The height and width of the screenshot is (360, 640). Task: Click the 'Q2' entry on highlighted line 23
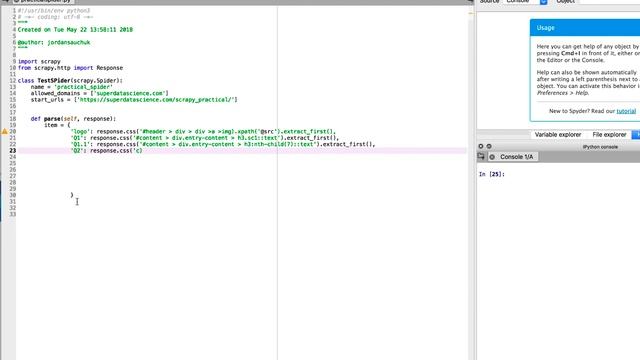coord(107,151)
